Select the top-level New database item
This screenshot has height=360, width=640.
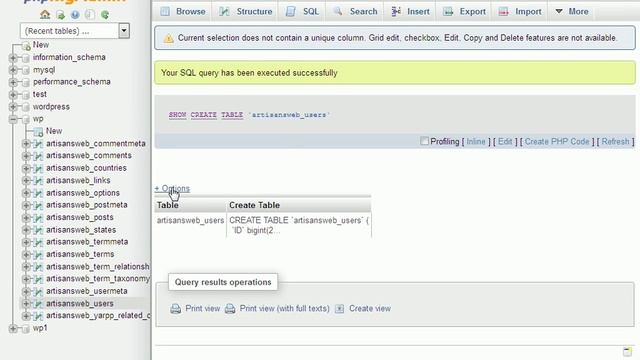click(41, 45)
